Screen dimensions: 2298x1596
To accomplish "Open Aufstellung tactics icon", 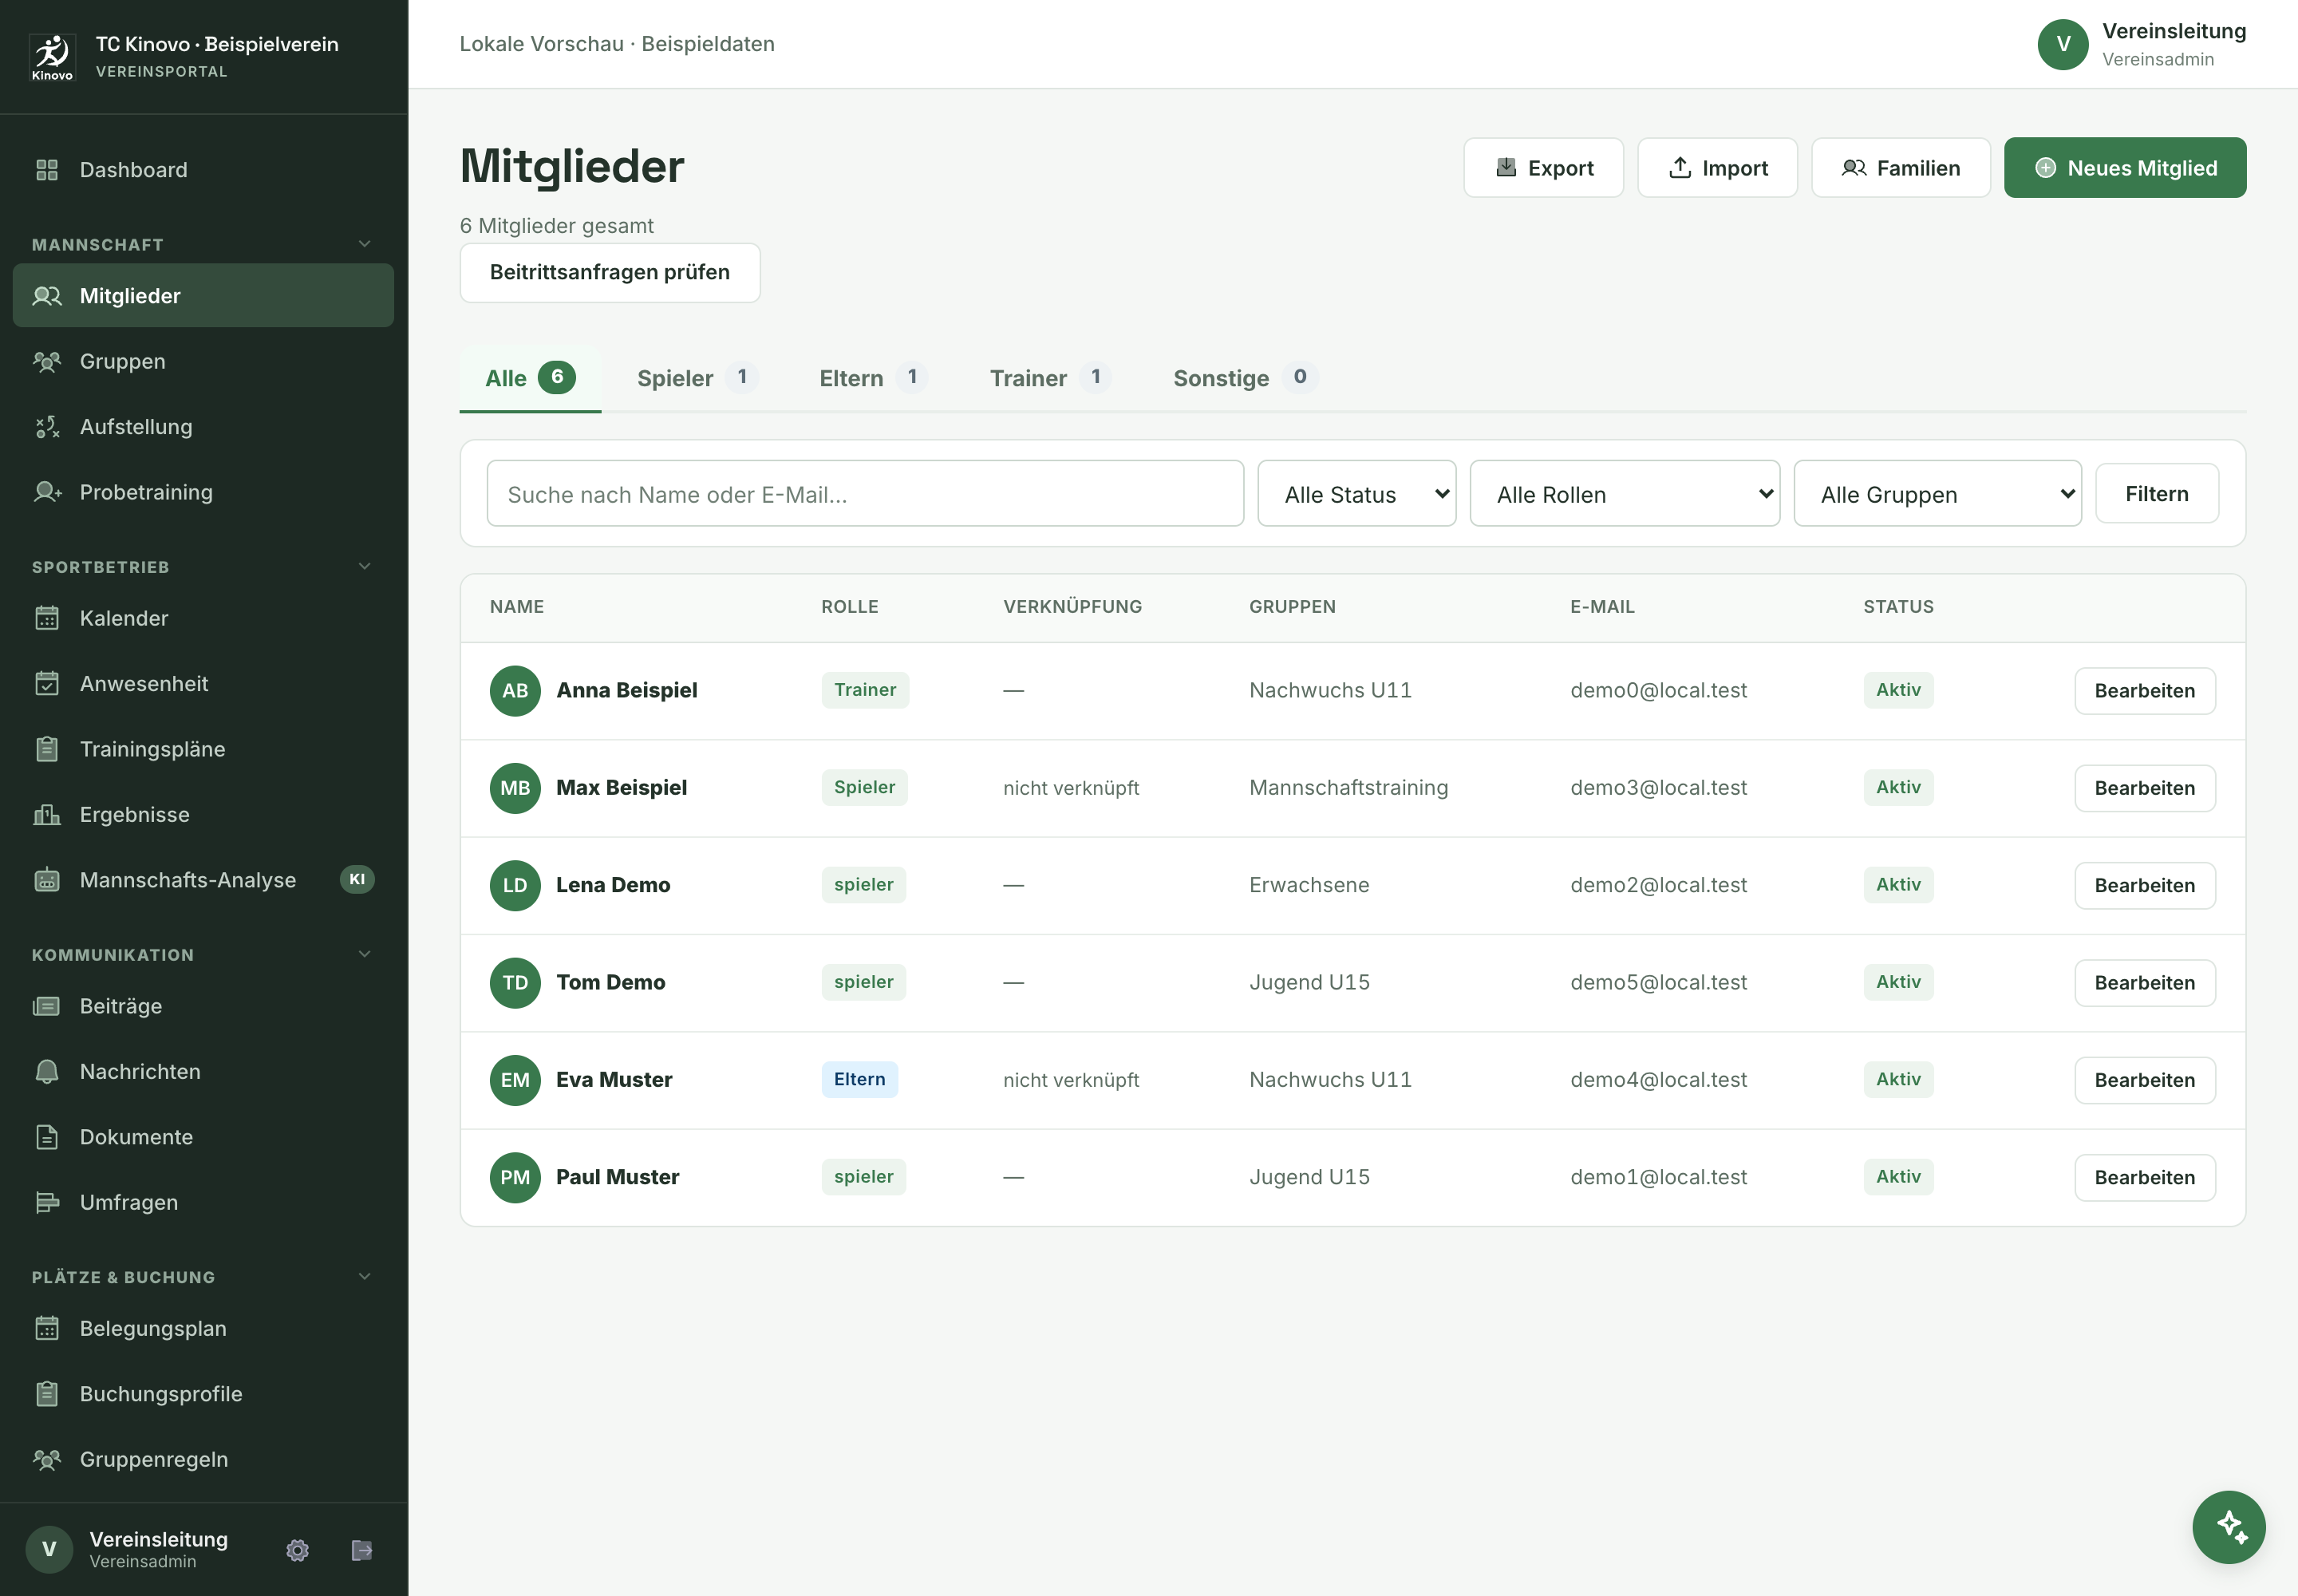I will (47, 427).
